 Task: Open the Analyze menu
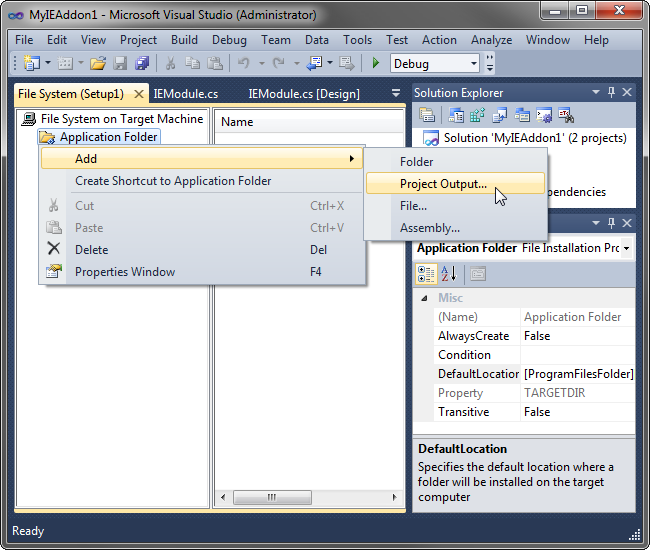[492, 40]
